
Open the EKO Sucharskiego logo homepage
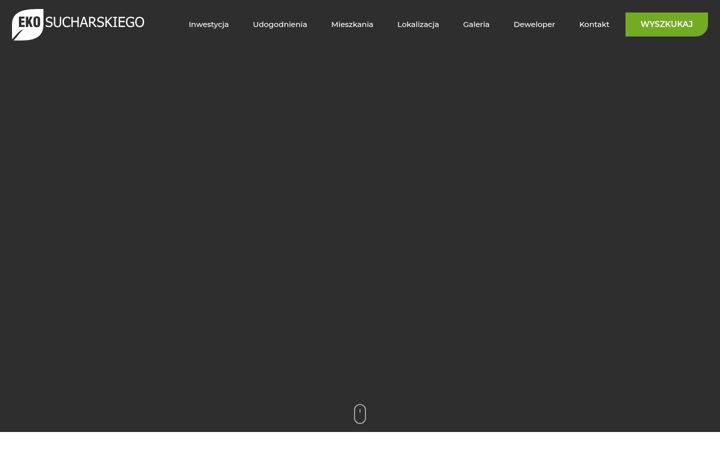[x=78, y=24]
